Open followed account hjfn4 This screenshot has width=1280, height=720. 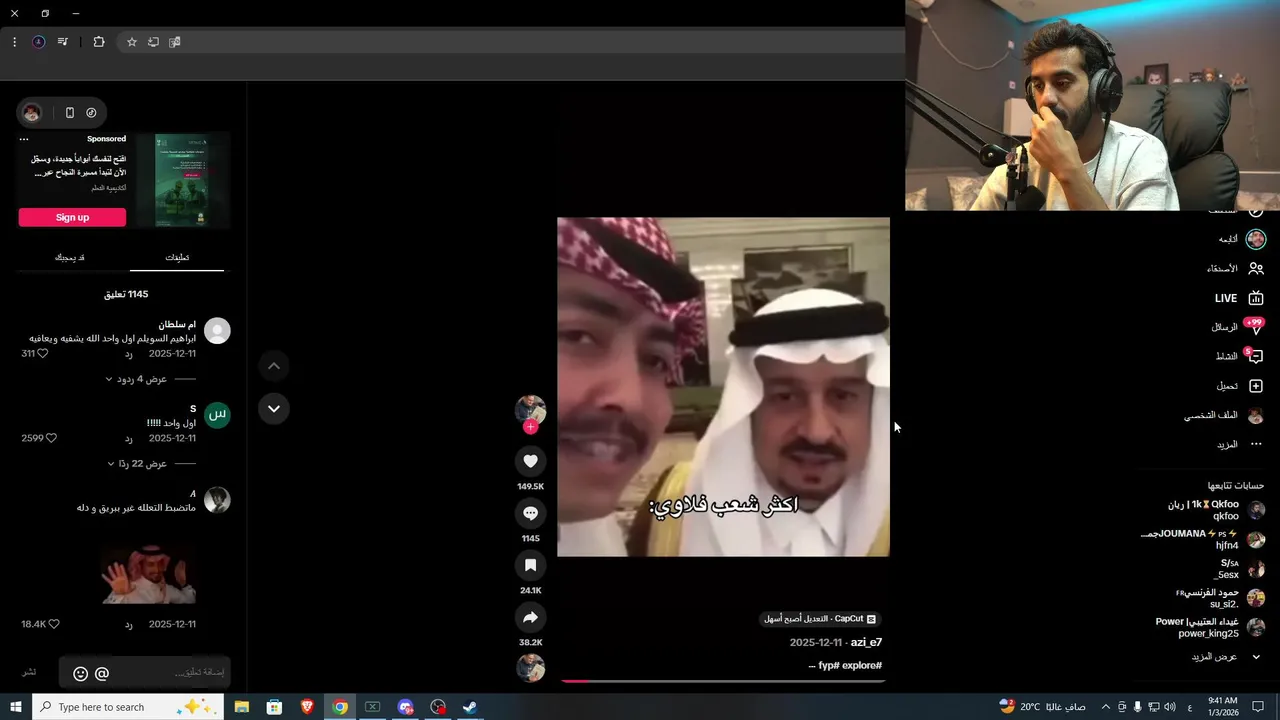(1203, 540)
